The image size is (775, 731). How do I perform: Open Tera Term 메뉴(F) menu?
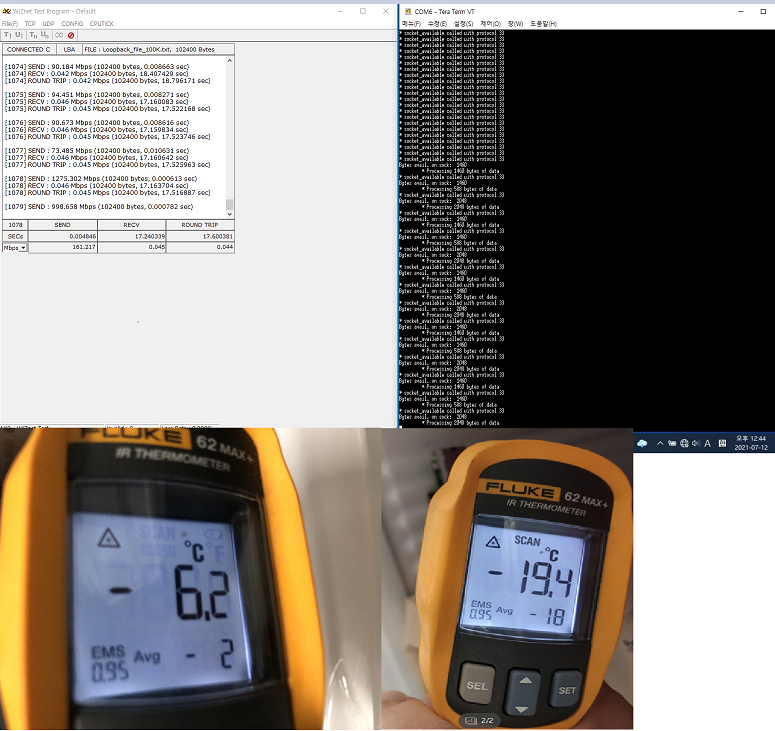coord(411,24)
